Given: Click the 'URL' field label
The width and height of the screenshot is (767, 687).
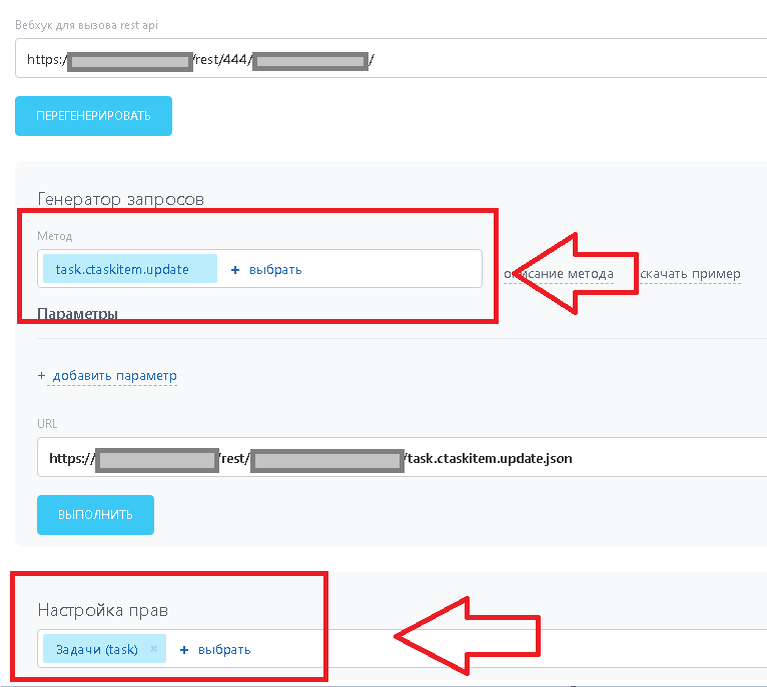Looking at the screenshot, I should point(47,423).
